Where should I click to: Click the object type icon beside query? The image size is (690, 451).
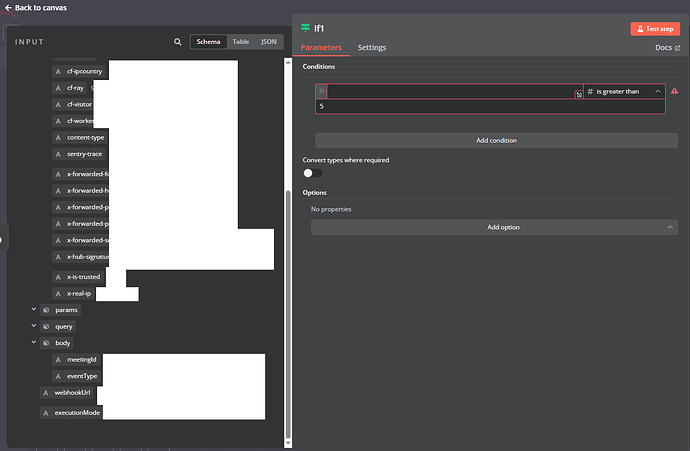(46, 326)
